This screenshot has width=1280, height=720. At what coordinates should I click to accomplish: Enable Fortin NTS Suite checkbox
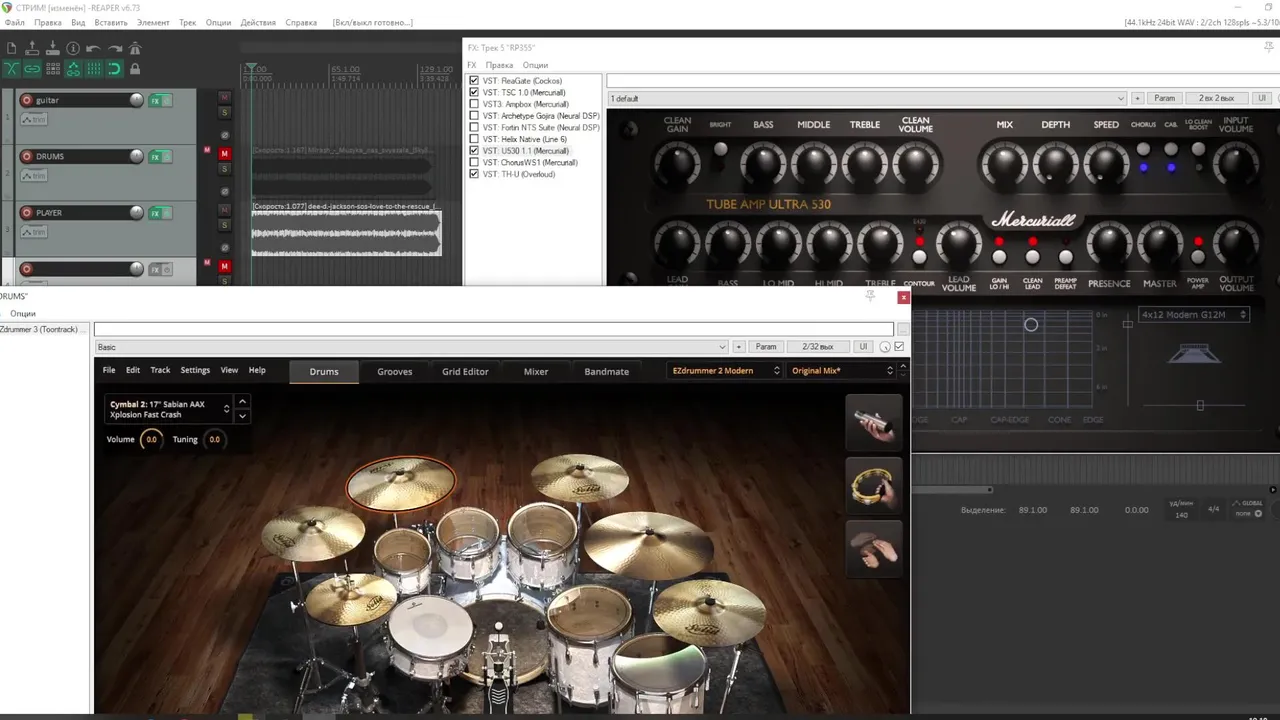point(474,127)
